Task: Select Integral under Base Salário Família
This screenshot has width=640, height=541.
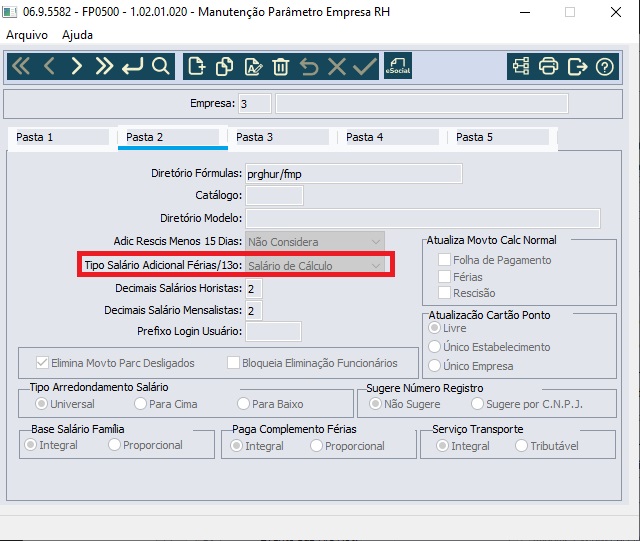Action: [31, 445]
